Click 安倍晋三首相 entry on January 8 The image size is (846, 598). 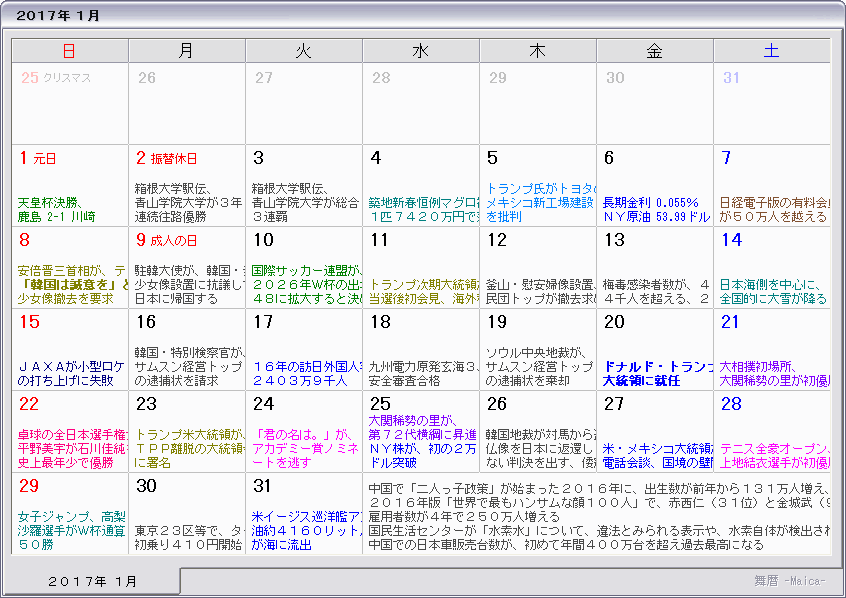click(72, 285)
